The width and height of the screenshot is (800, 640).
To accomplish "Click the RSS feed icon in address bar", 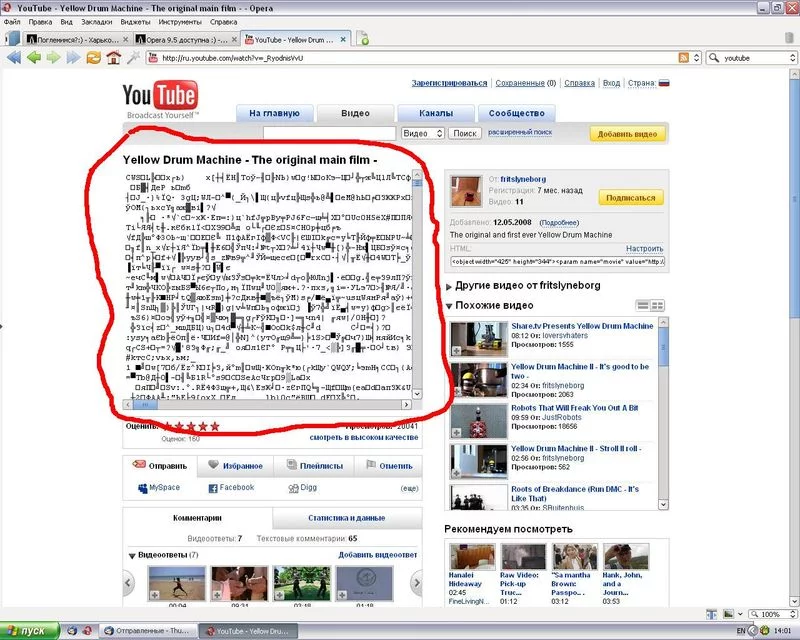I will pyautogui.click(x=684, y=58).
